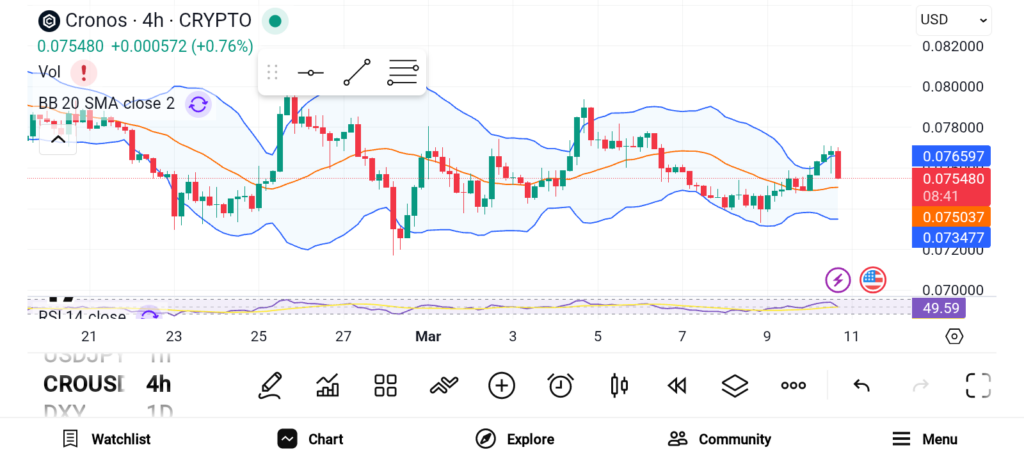Toggle fullscreen chart mode
The image size is (1024, 461).
point(978,385)
